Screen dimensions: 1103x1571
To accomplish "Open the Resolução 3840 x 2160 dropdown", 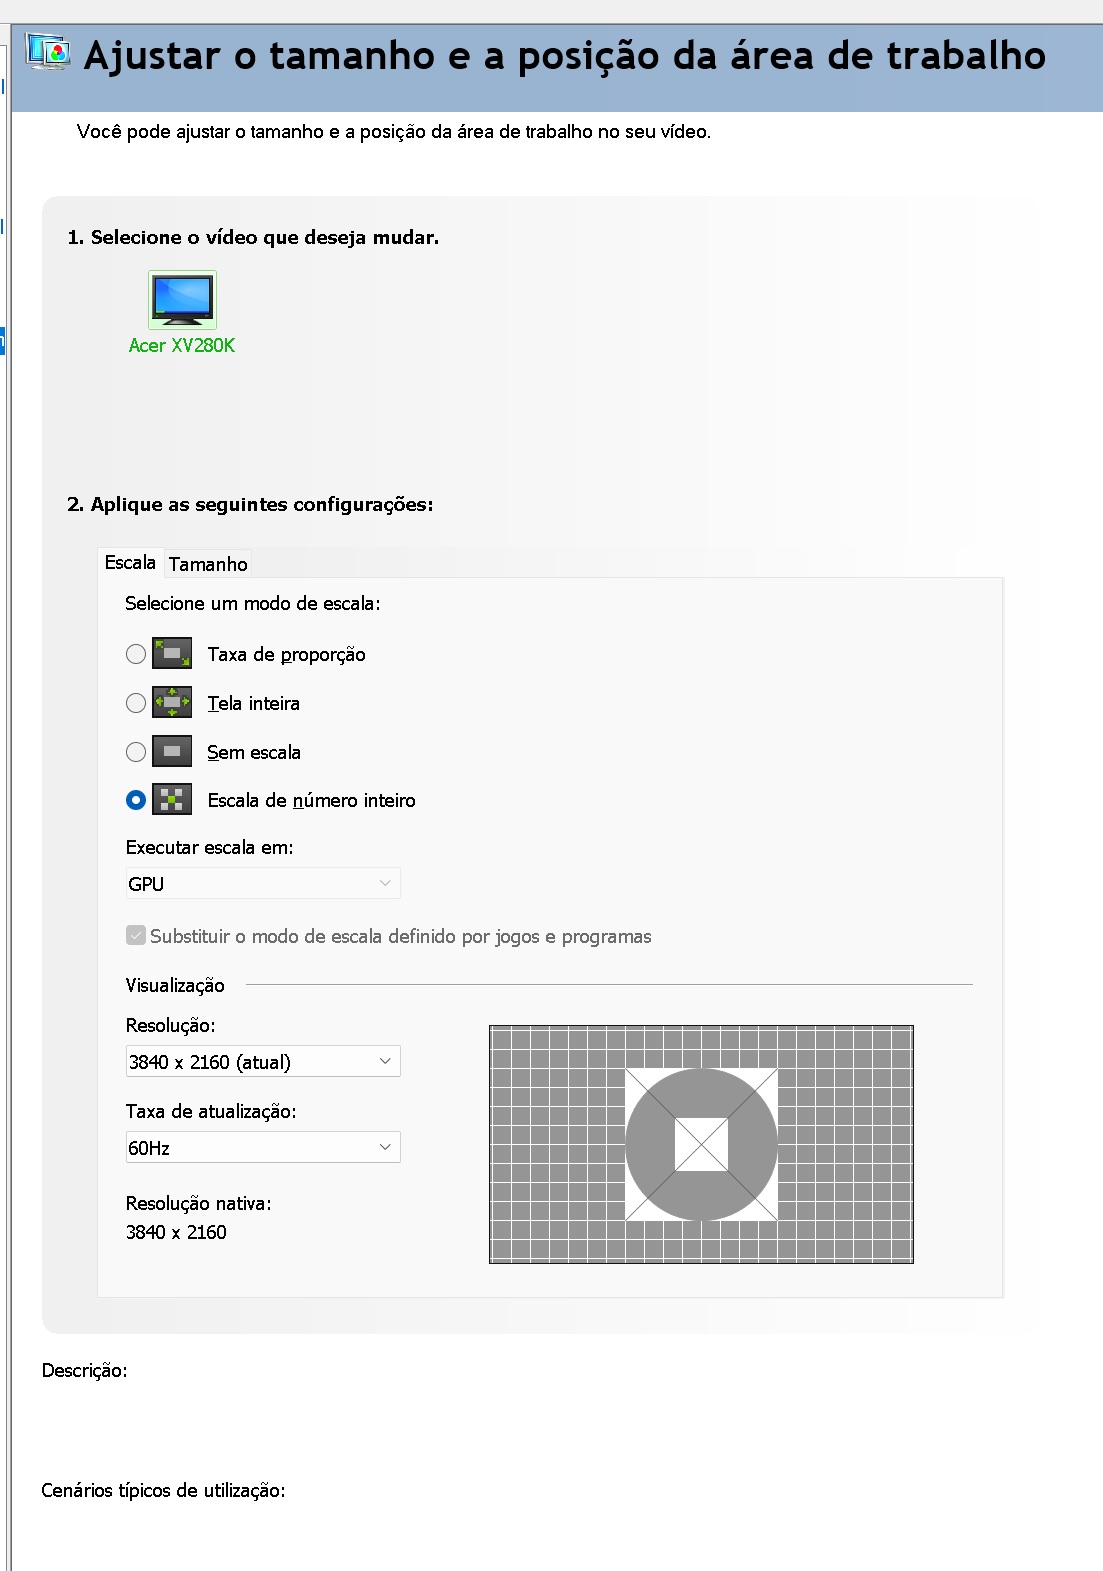I will (263, 1061).
